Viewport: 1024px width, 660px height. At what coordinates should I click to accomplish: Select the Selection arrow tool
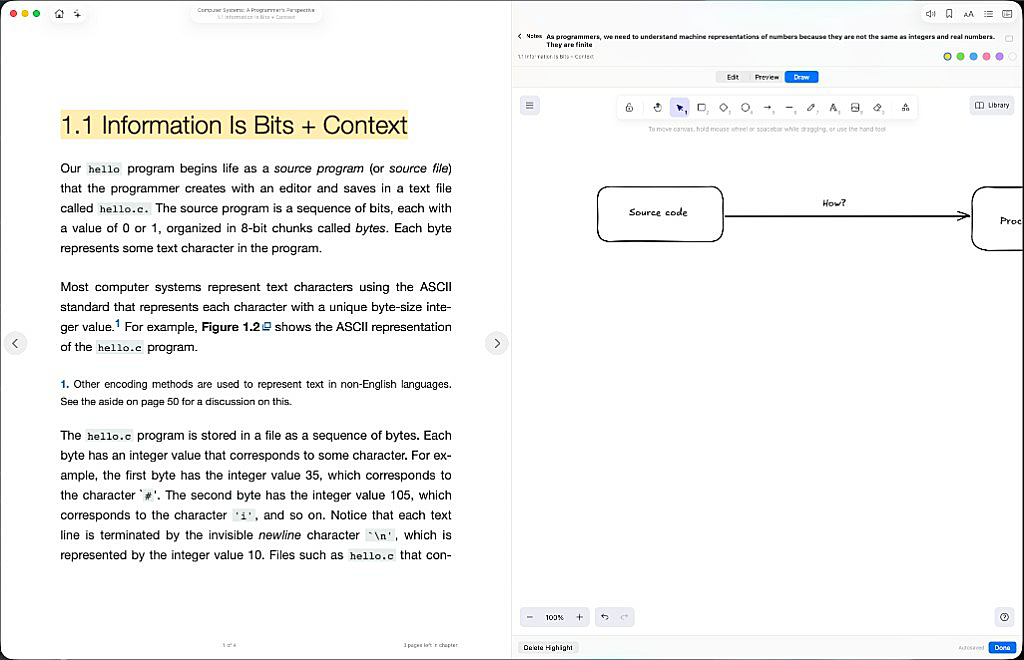(680, 108)
